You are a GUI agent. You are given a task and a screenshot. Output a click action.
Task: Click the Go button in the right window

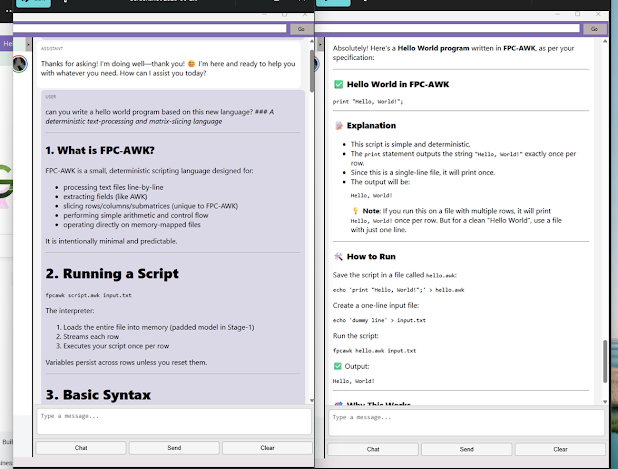click(594, 29)
